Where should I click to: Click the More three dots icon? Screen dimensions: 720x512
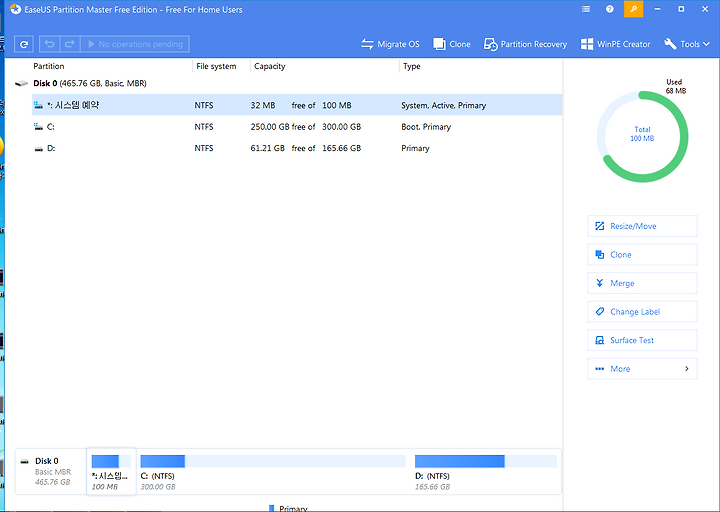point(600,369)
